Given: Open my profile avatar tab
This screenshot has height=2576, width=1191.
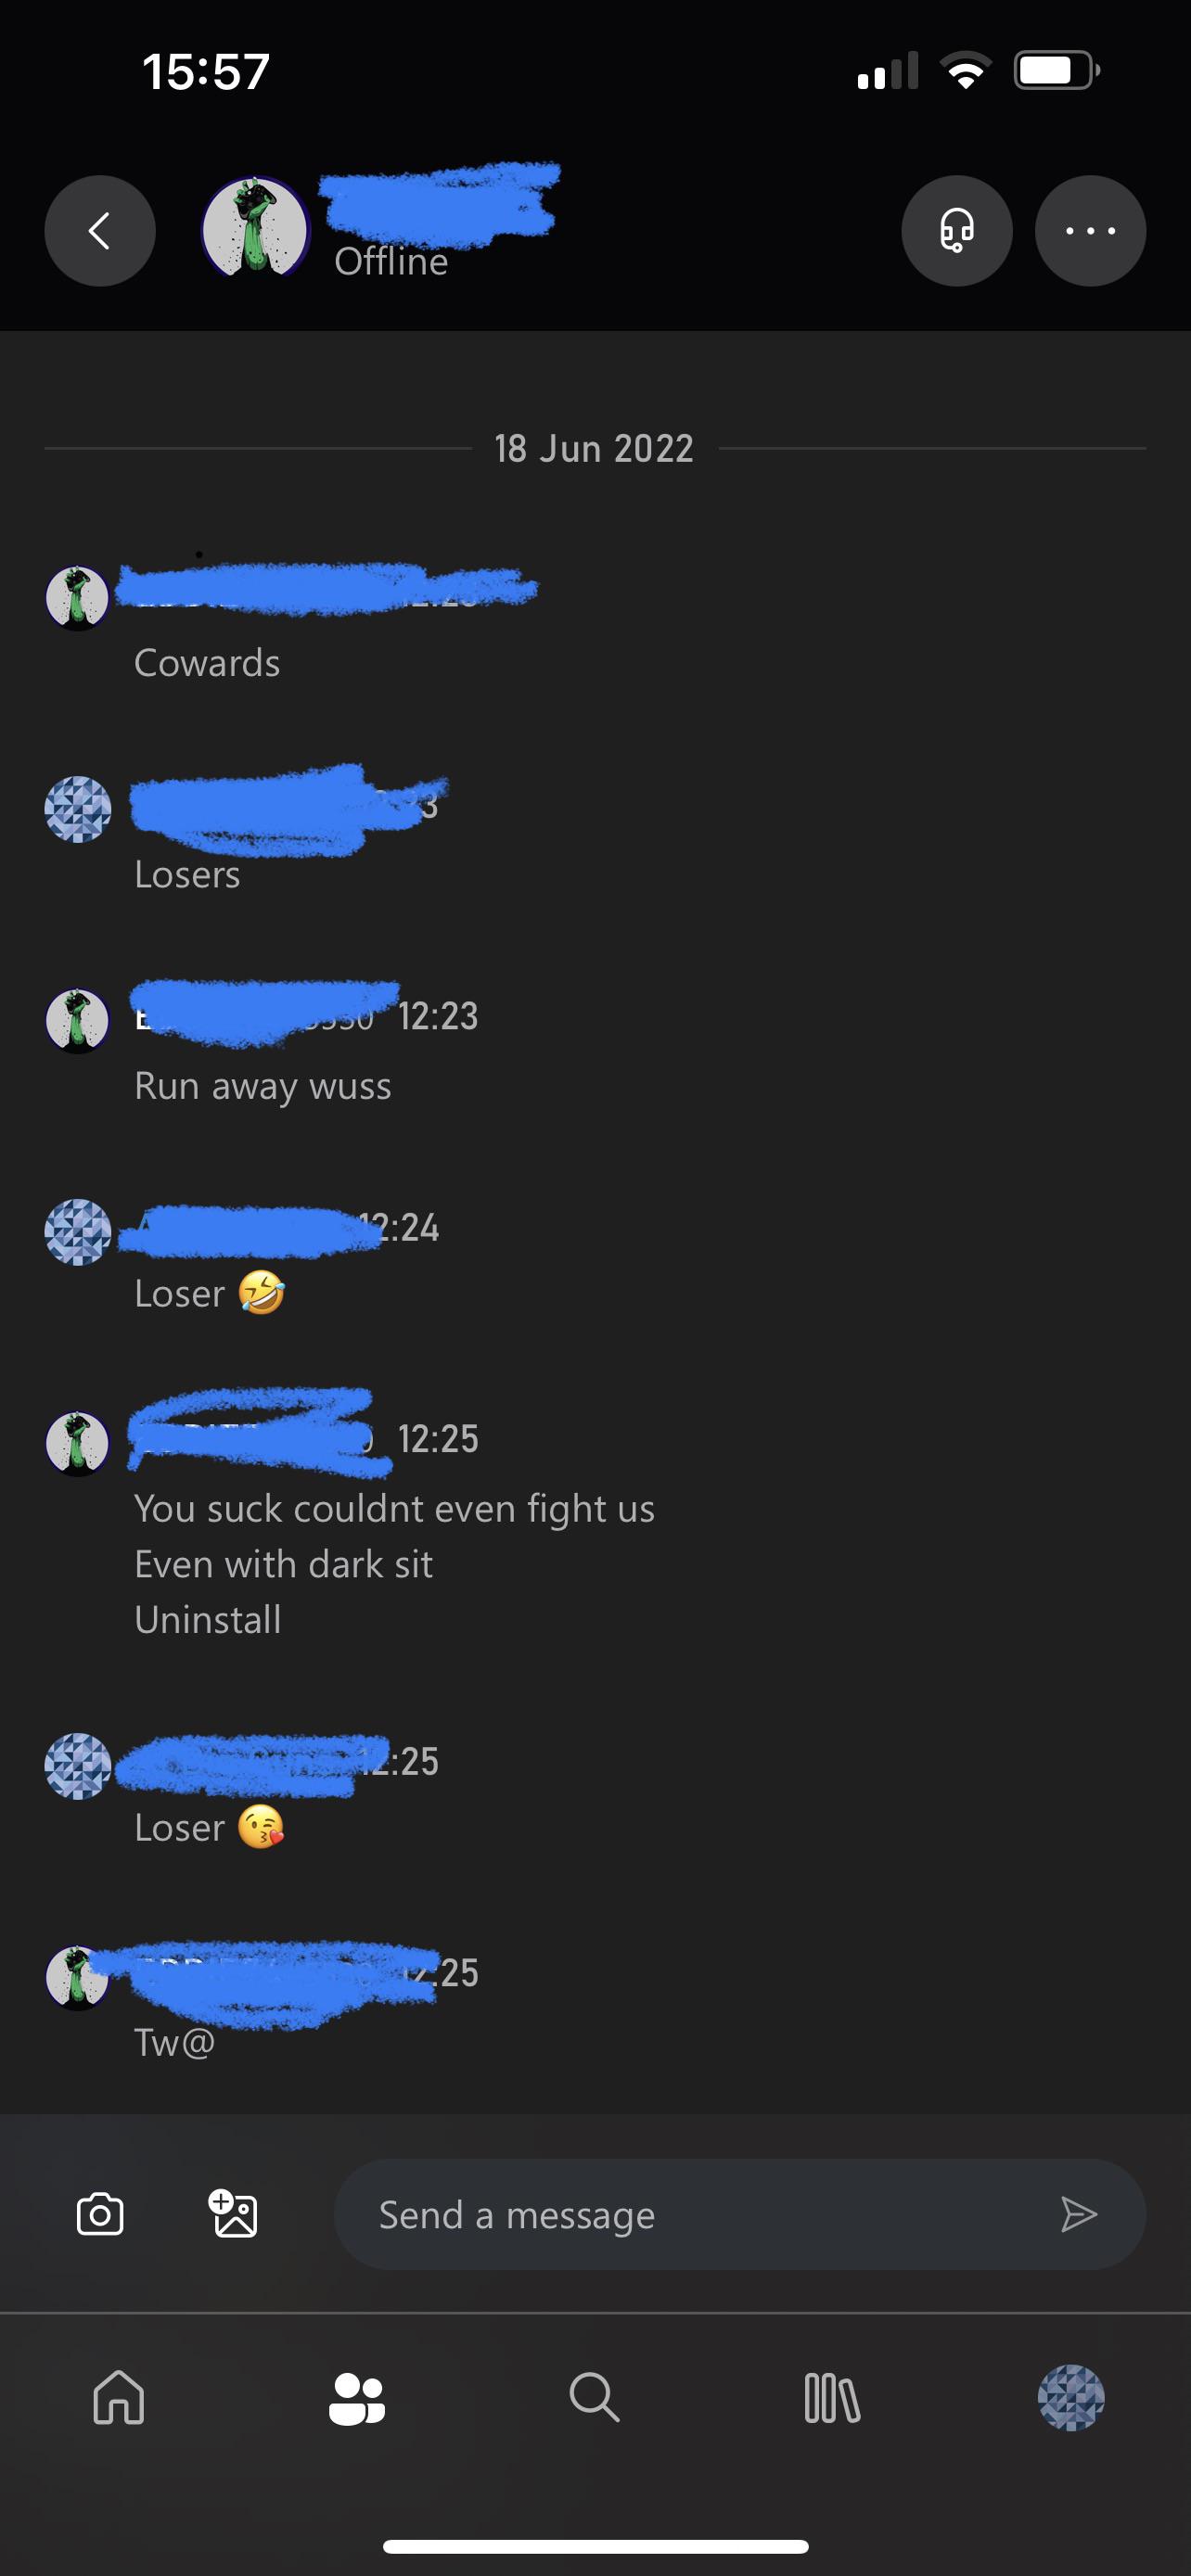Looking at the screenshot, I should point(1071,2397).
